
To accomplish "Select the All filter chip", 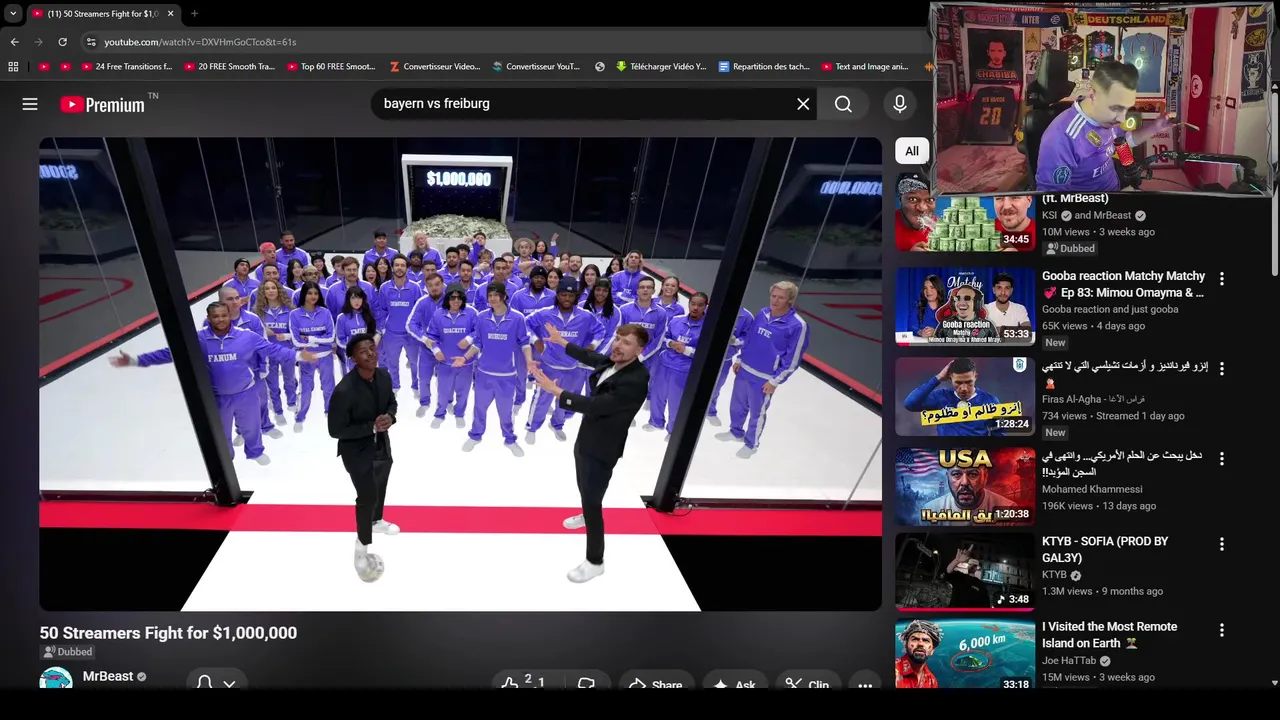I will click(x=912, y=151).
